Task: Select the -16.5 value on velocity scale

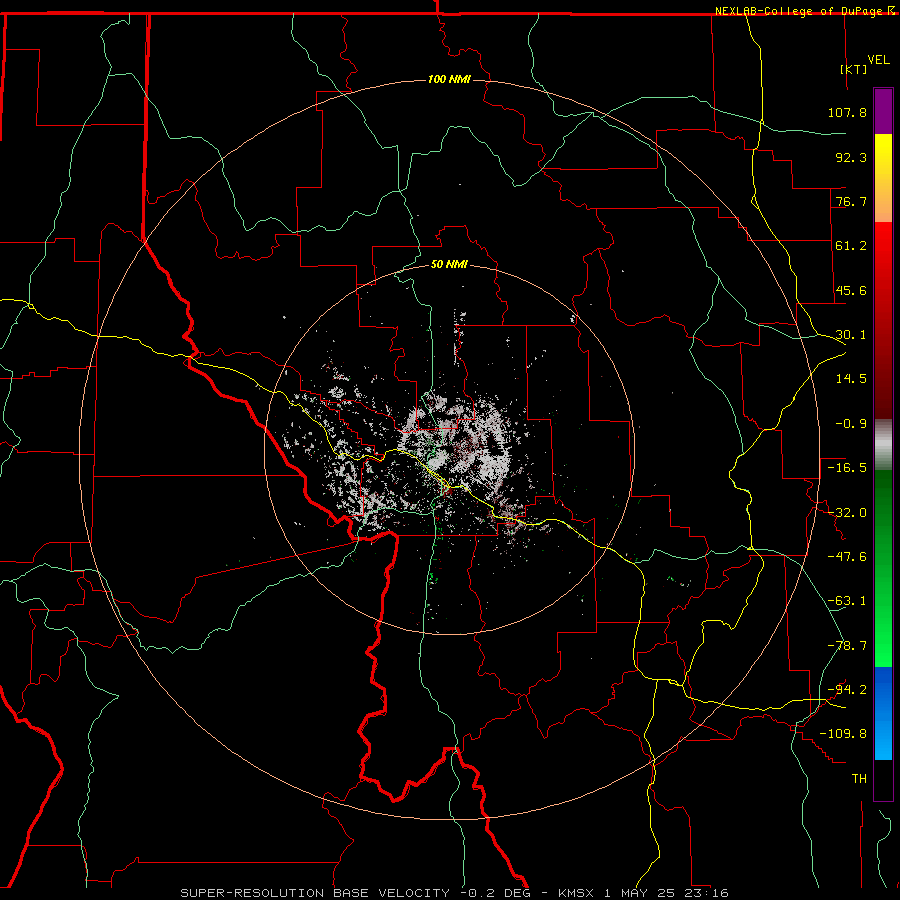Action: tap(847, 468)
